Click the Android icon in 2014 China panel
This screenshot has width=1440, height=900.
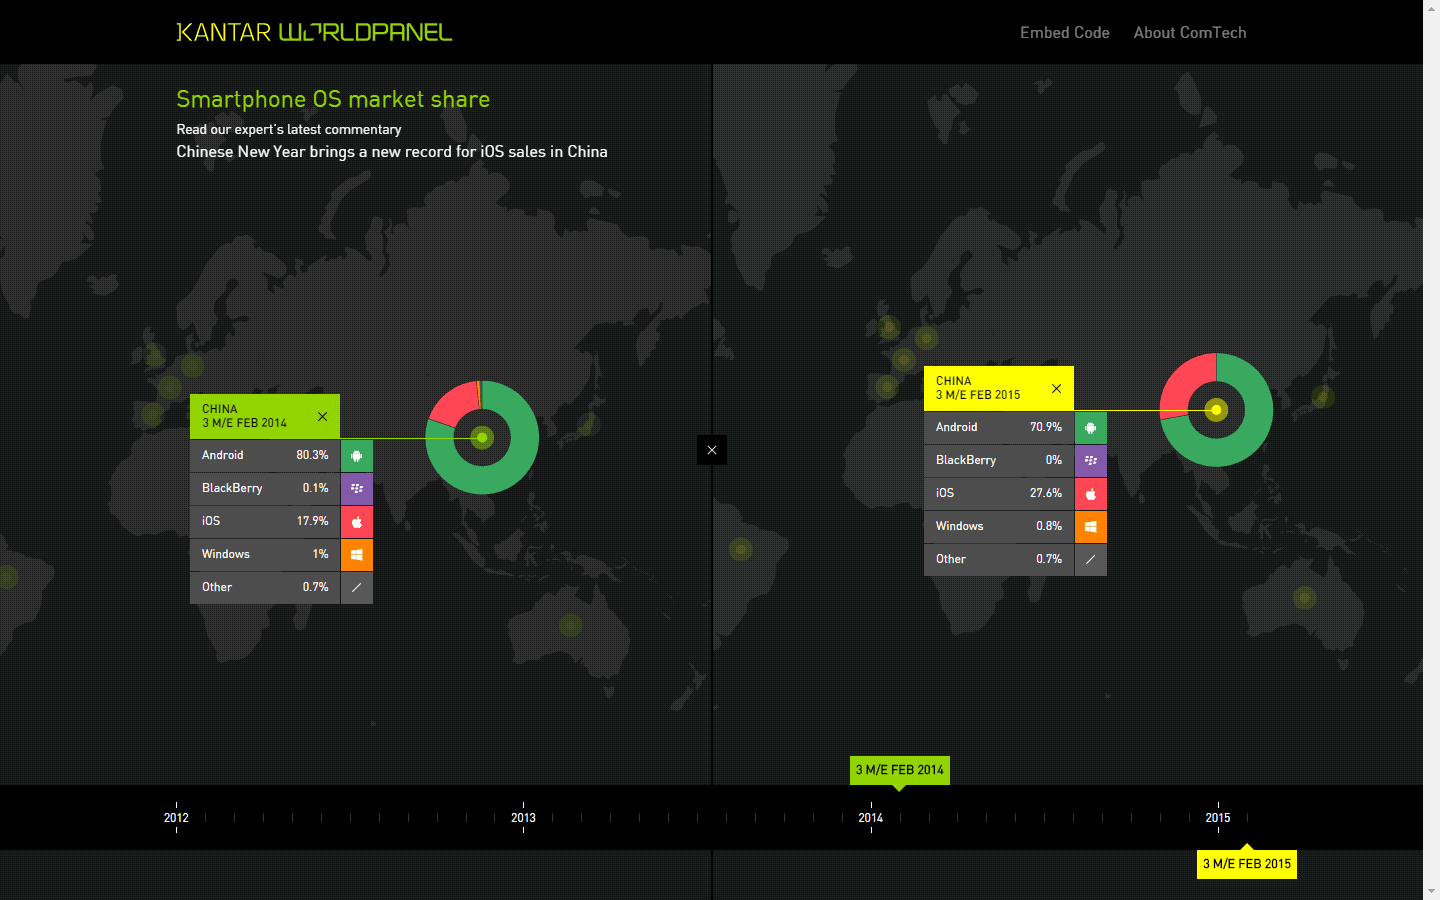pyautogui.click(x=357, y=455)
